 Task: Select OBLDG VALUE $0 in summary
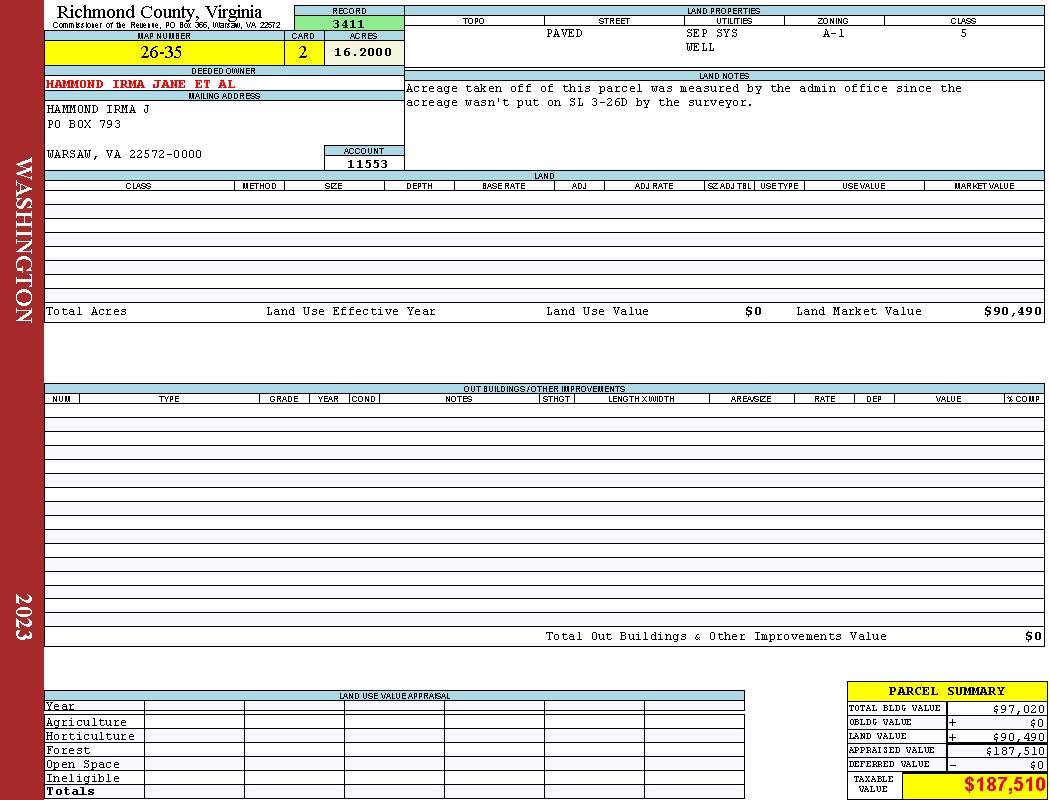(x=1037, y=723)
